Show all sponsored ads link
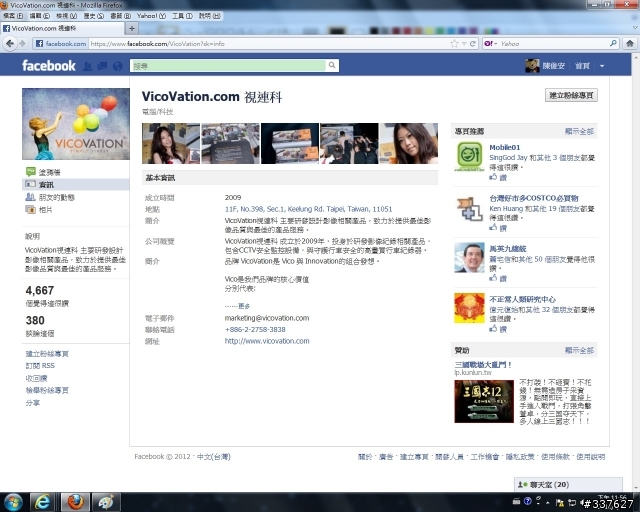 tap(579, 350)
